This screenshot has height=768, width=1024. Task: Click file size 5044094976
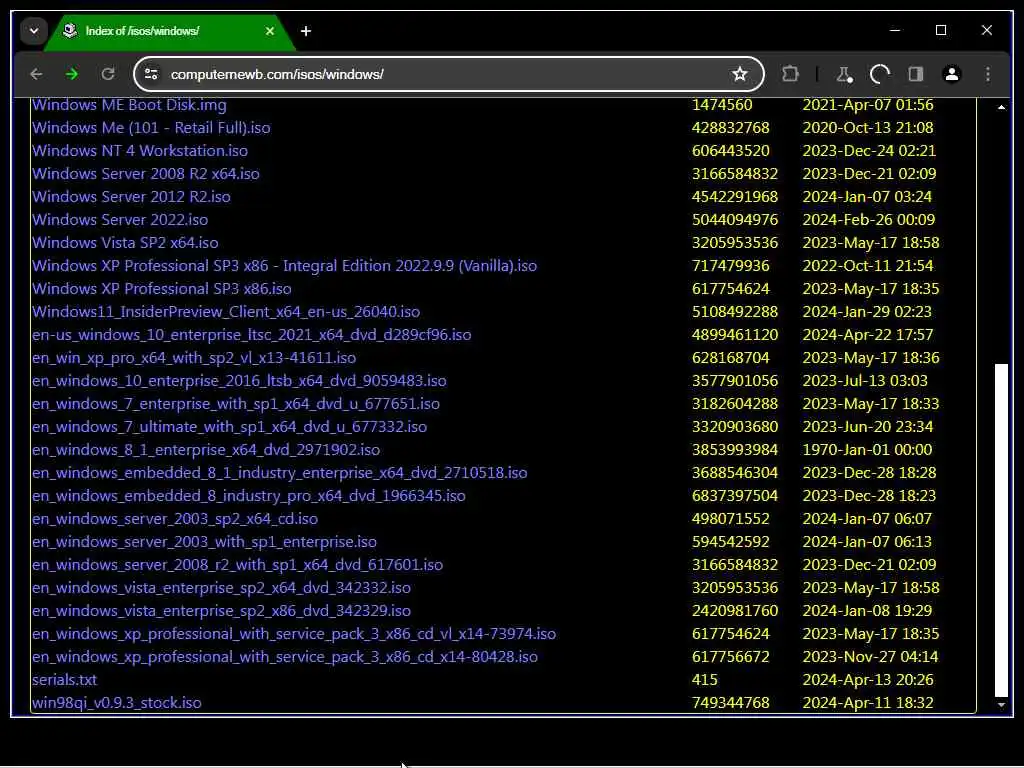[x=735, y=219]
